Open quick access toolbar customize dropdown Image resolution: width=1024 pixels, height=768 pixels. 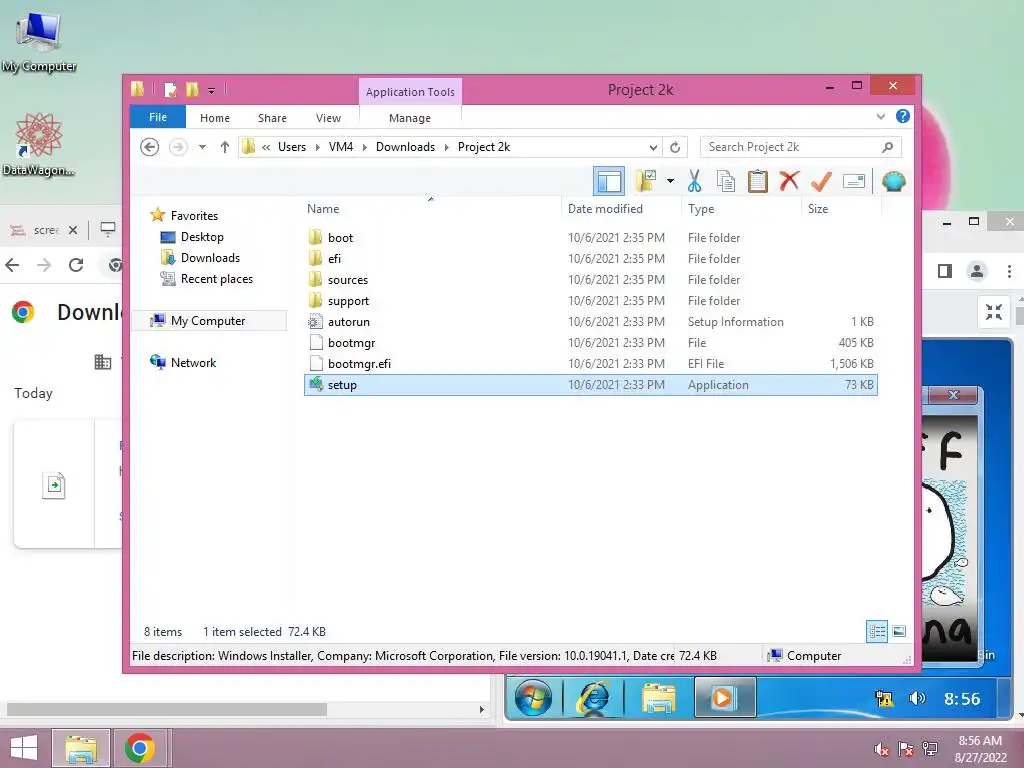coord(212,90)
